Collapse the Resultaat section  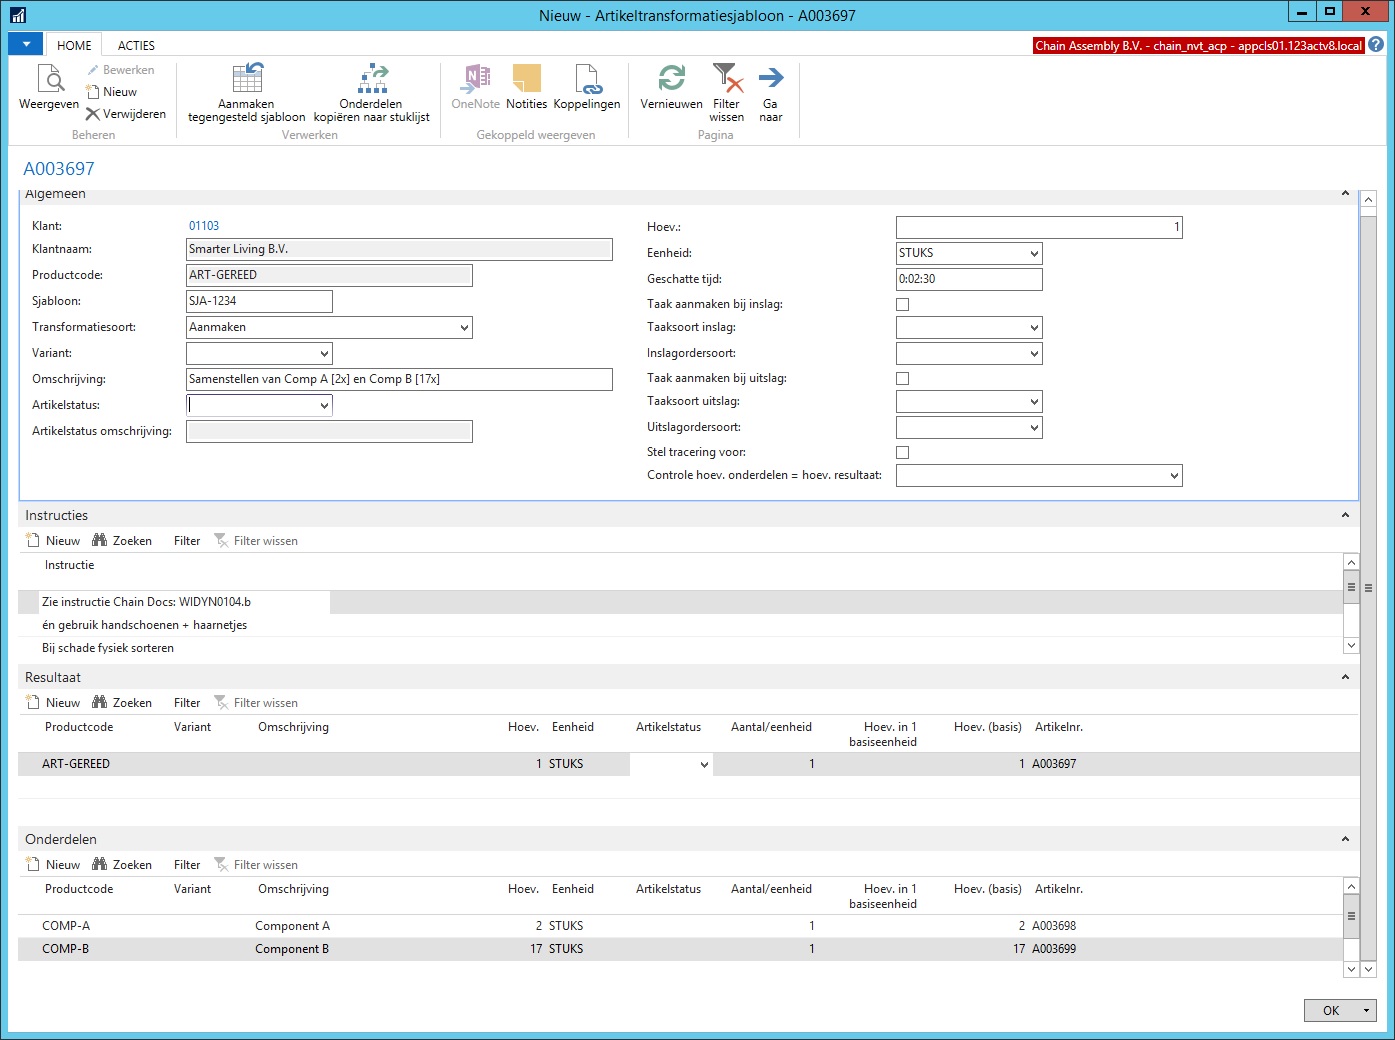click(x=1345, y=677)
